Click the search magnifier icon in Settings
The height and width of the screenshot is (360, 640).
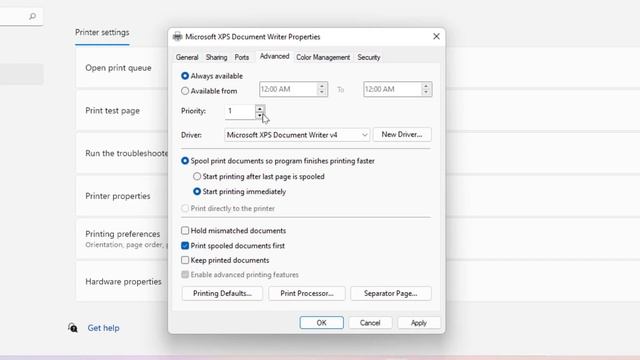(33, 16)
